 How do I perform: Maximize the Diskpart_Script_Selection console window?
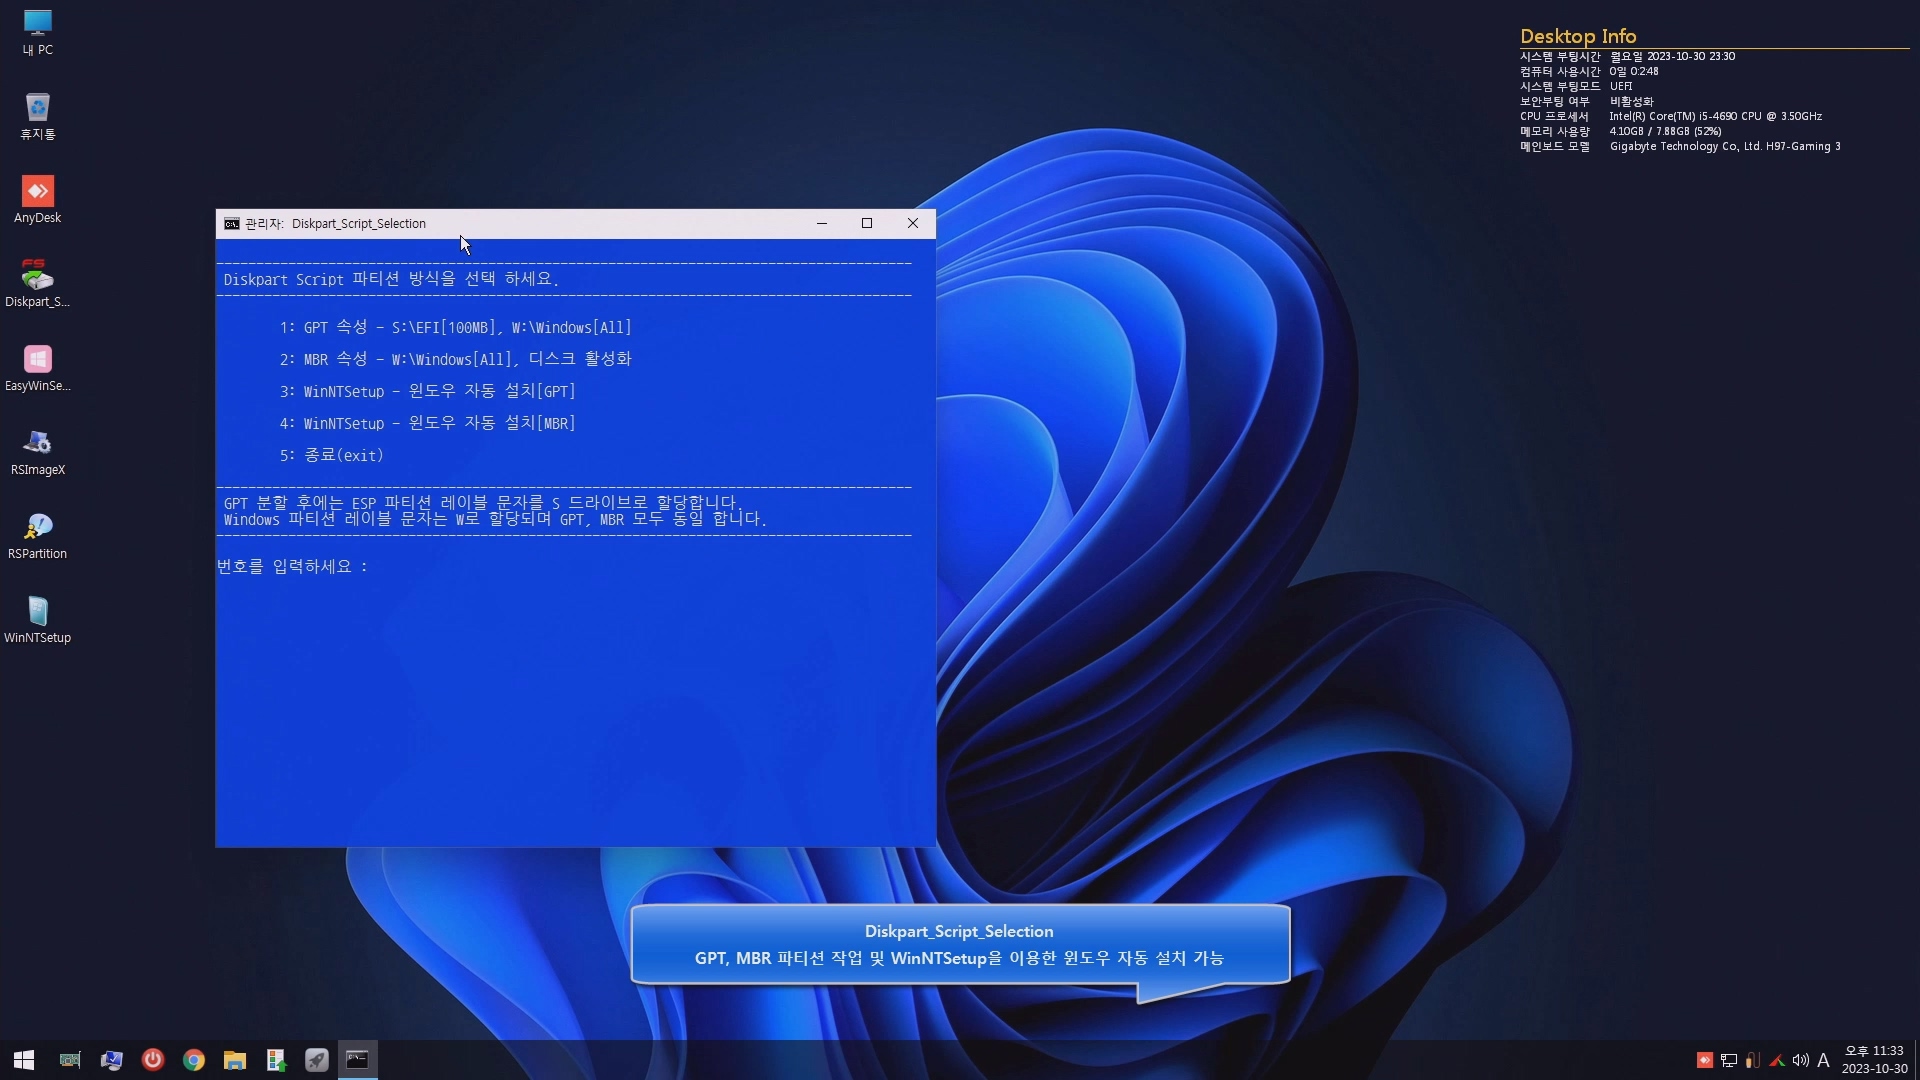(x=867, y=224)
